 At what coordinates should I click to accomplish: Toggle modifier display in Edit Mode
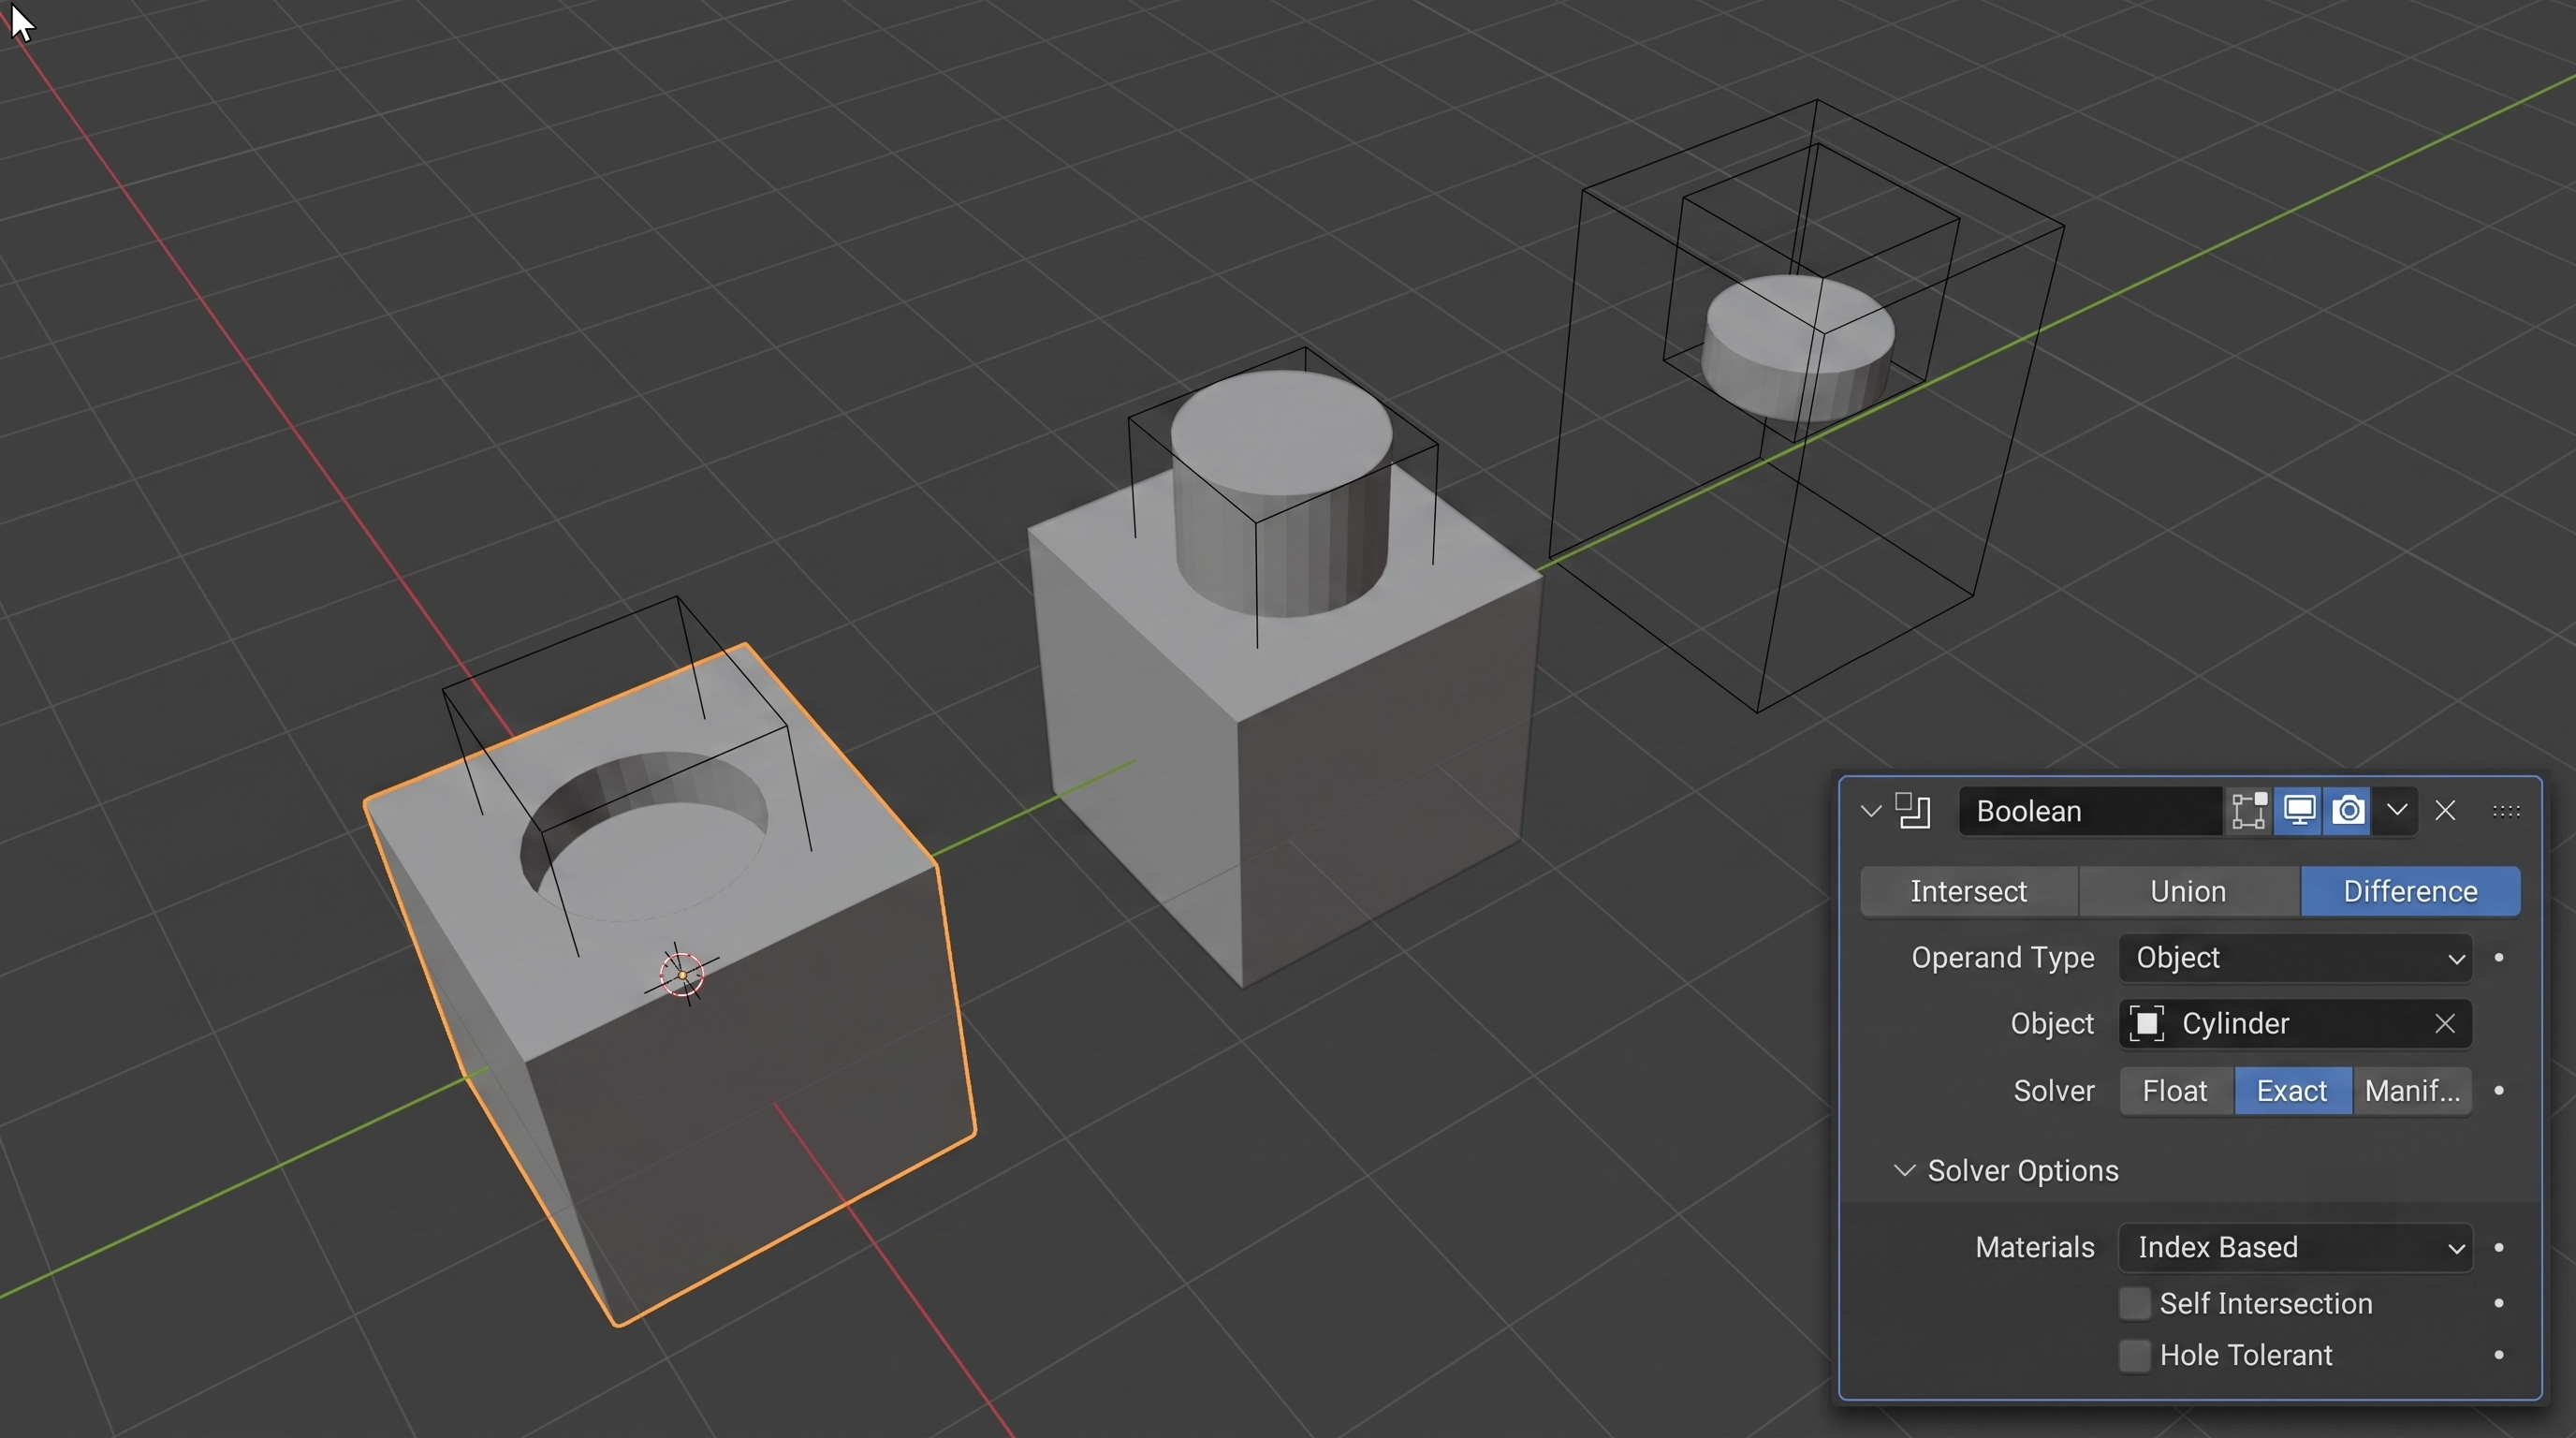(2248, 811)
